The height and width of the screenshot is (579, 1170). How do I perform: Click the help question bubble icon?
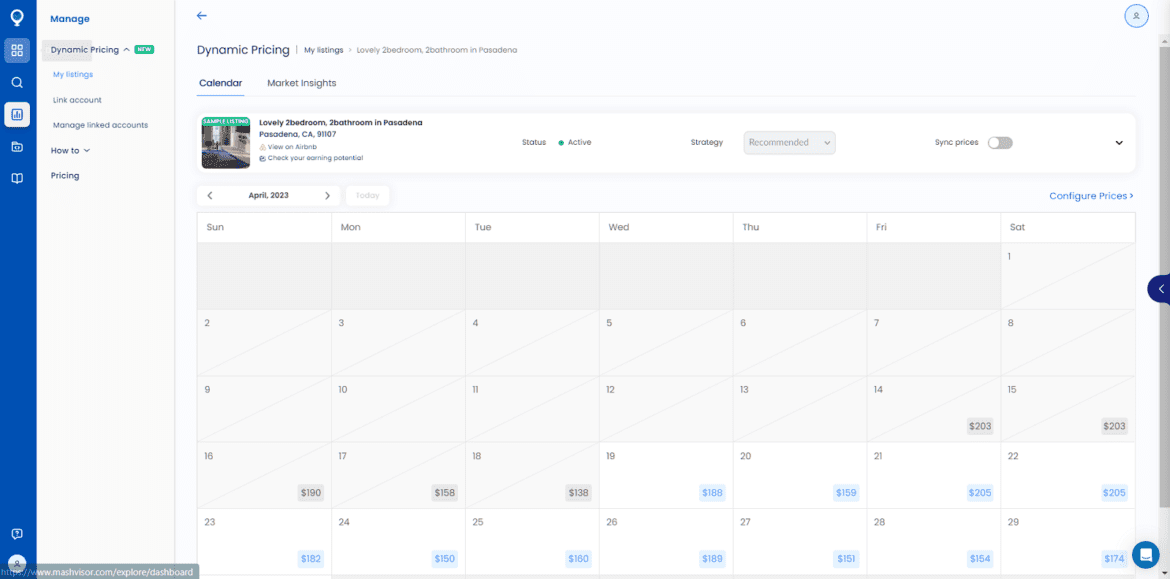[x=17, y=534]
